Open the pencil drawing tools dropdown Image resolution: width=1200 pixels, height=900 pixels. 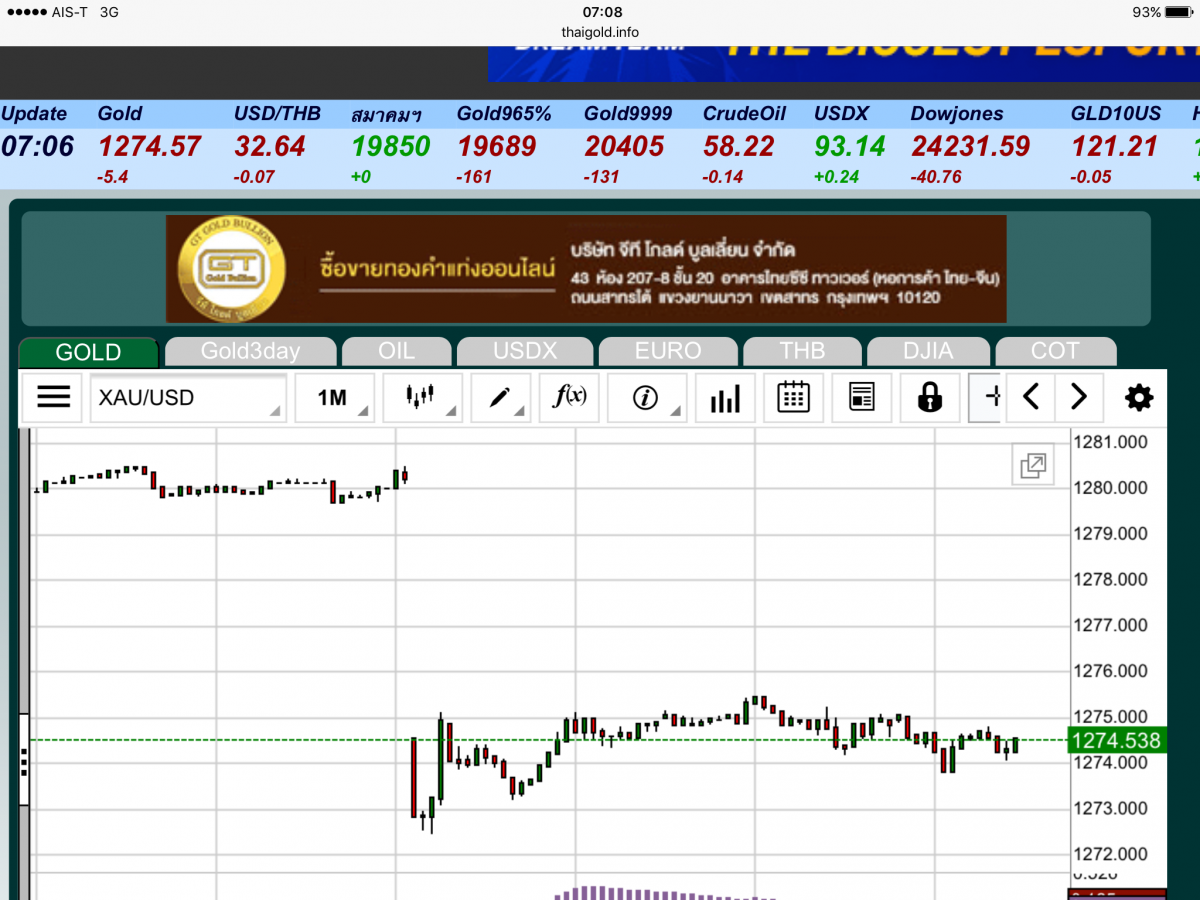(501, 398)
